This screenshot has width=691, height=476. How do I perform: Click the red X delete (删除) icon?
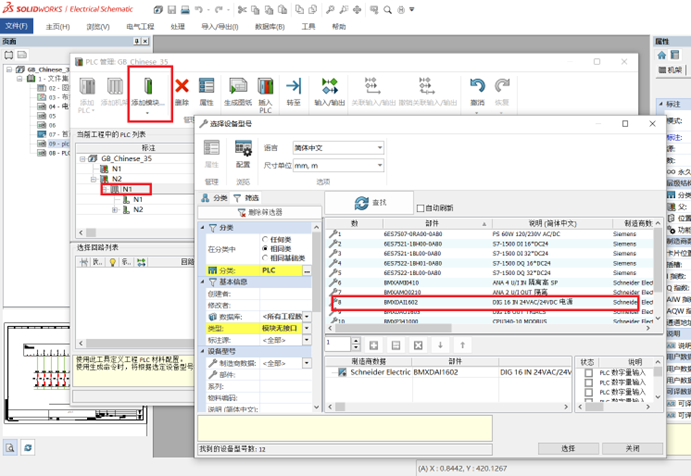tap(182, 86)
